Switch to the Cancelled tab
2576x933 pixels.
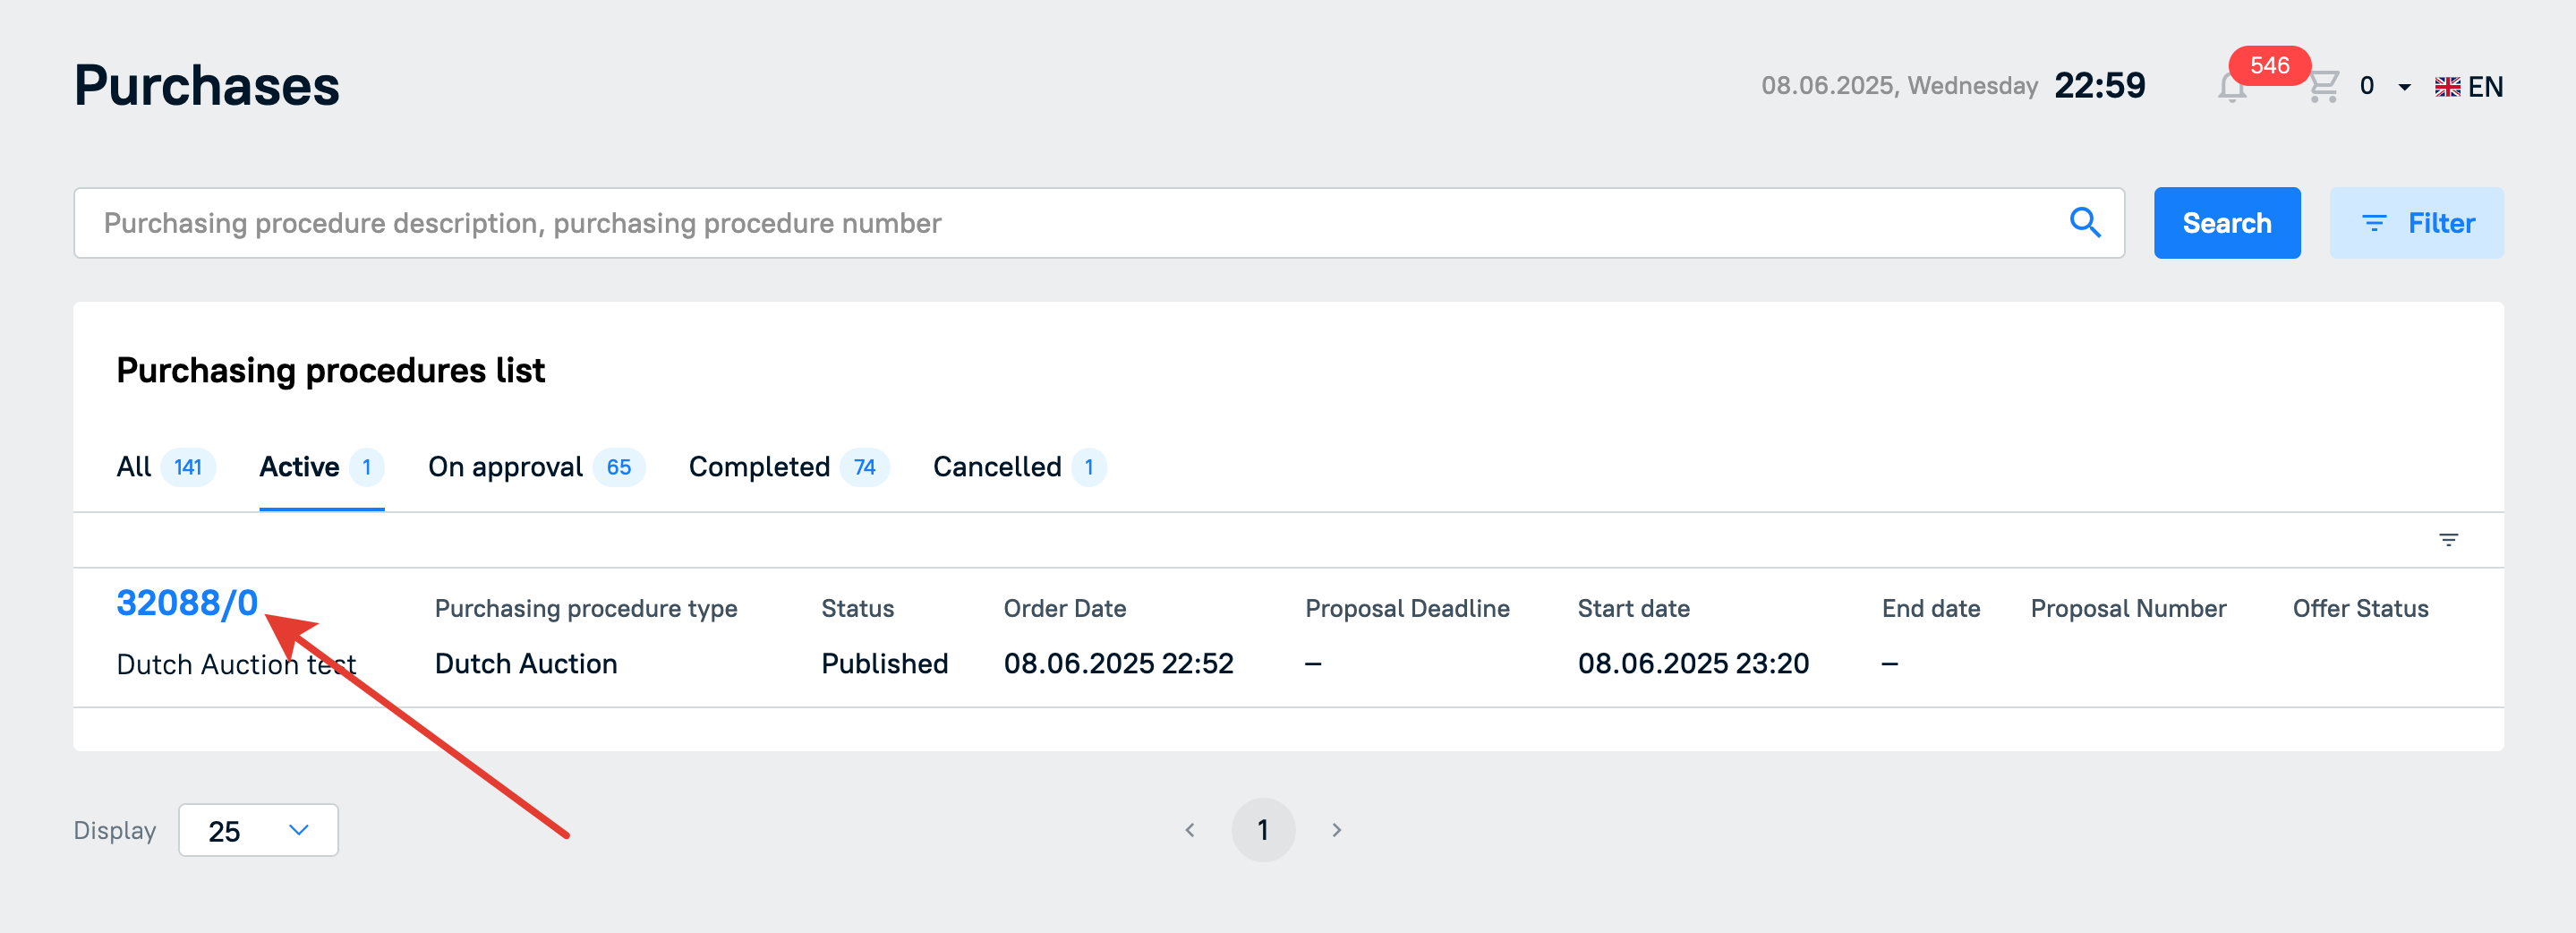coord(1019,467)
